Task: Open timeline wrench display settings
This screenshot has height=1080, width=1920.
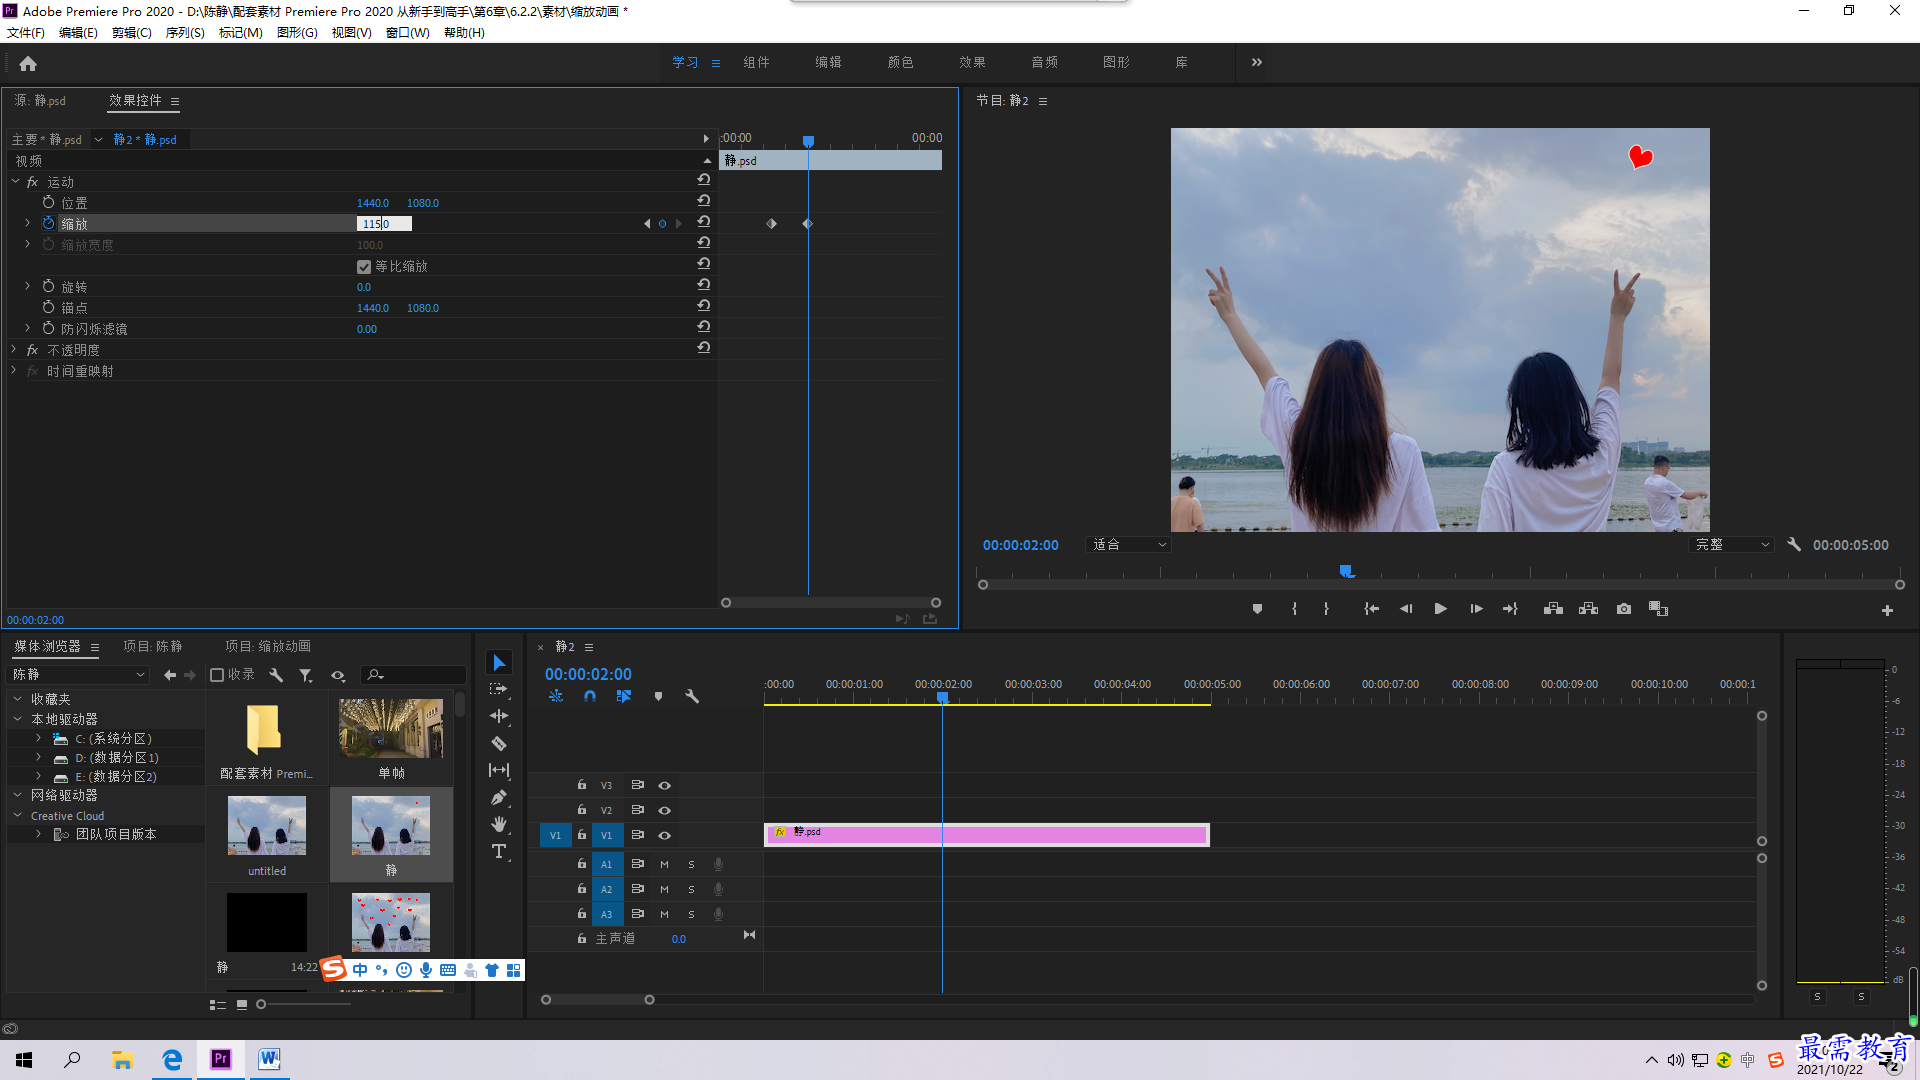Action: (x=692, y=696)
